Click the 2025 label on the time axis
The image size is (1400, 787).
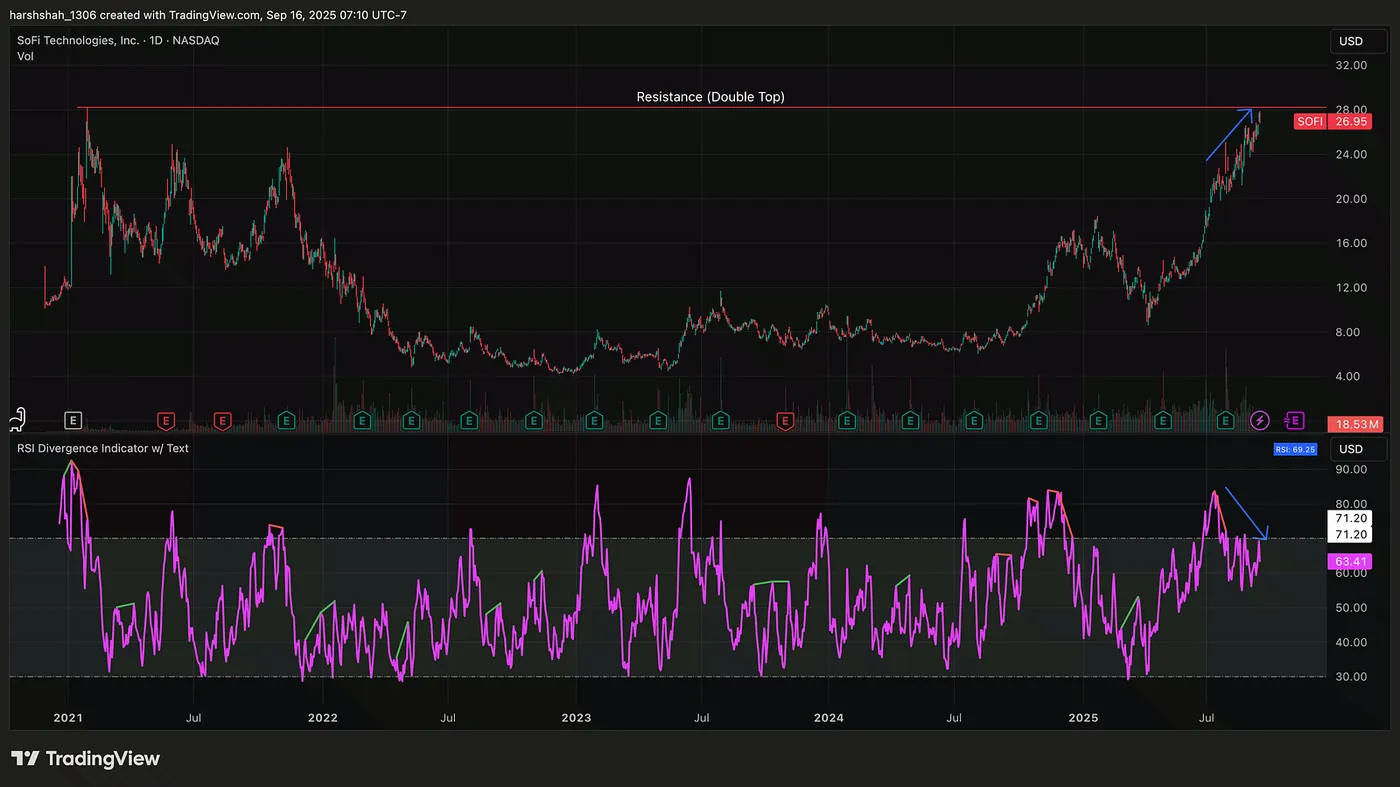coord(1083,718)
